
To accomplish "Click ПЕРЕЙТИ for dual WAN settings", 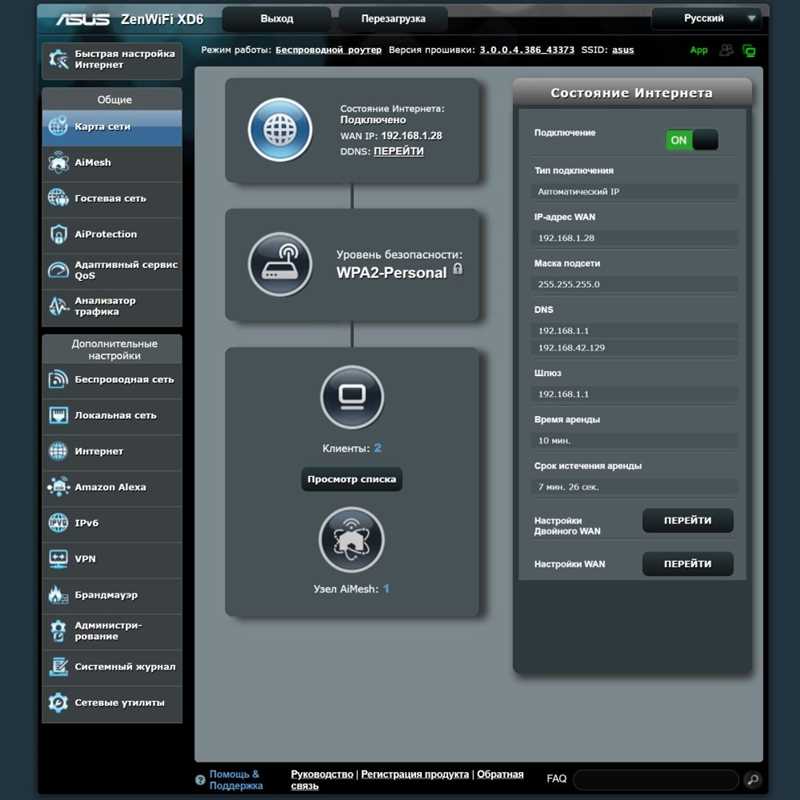I will pyautogui.click(x=687, y=520).
